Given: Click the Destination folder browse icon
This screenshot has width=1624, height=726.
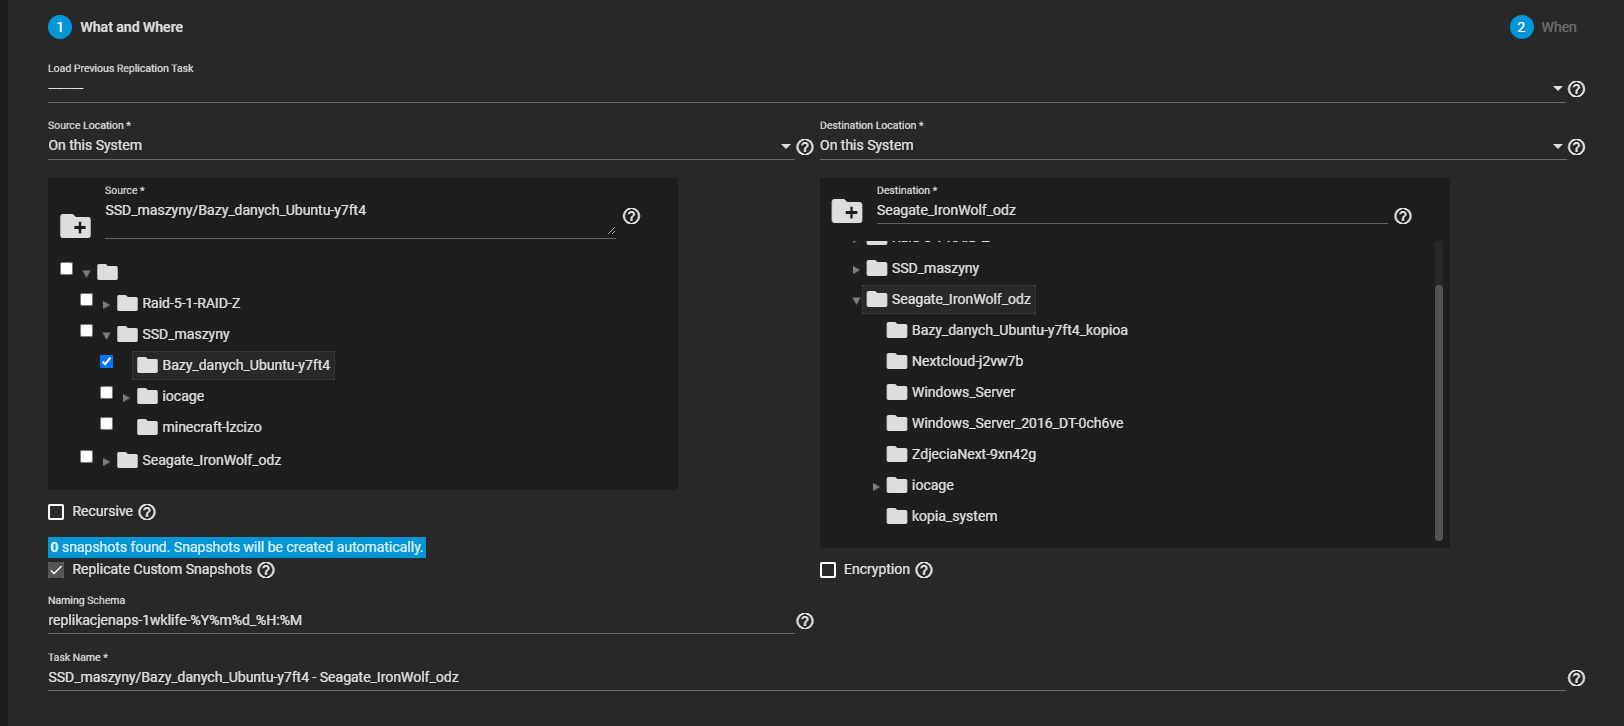Looking at the screenshot, I should (x=846, y=211).
